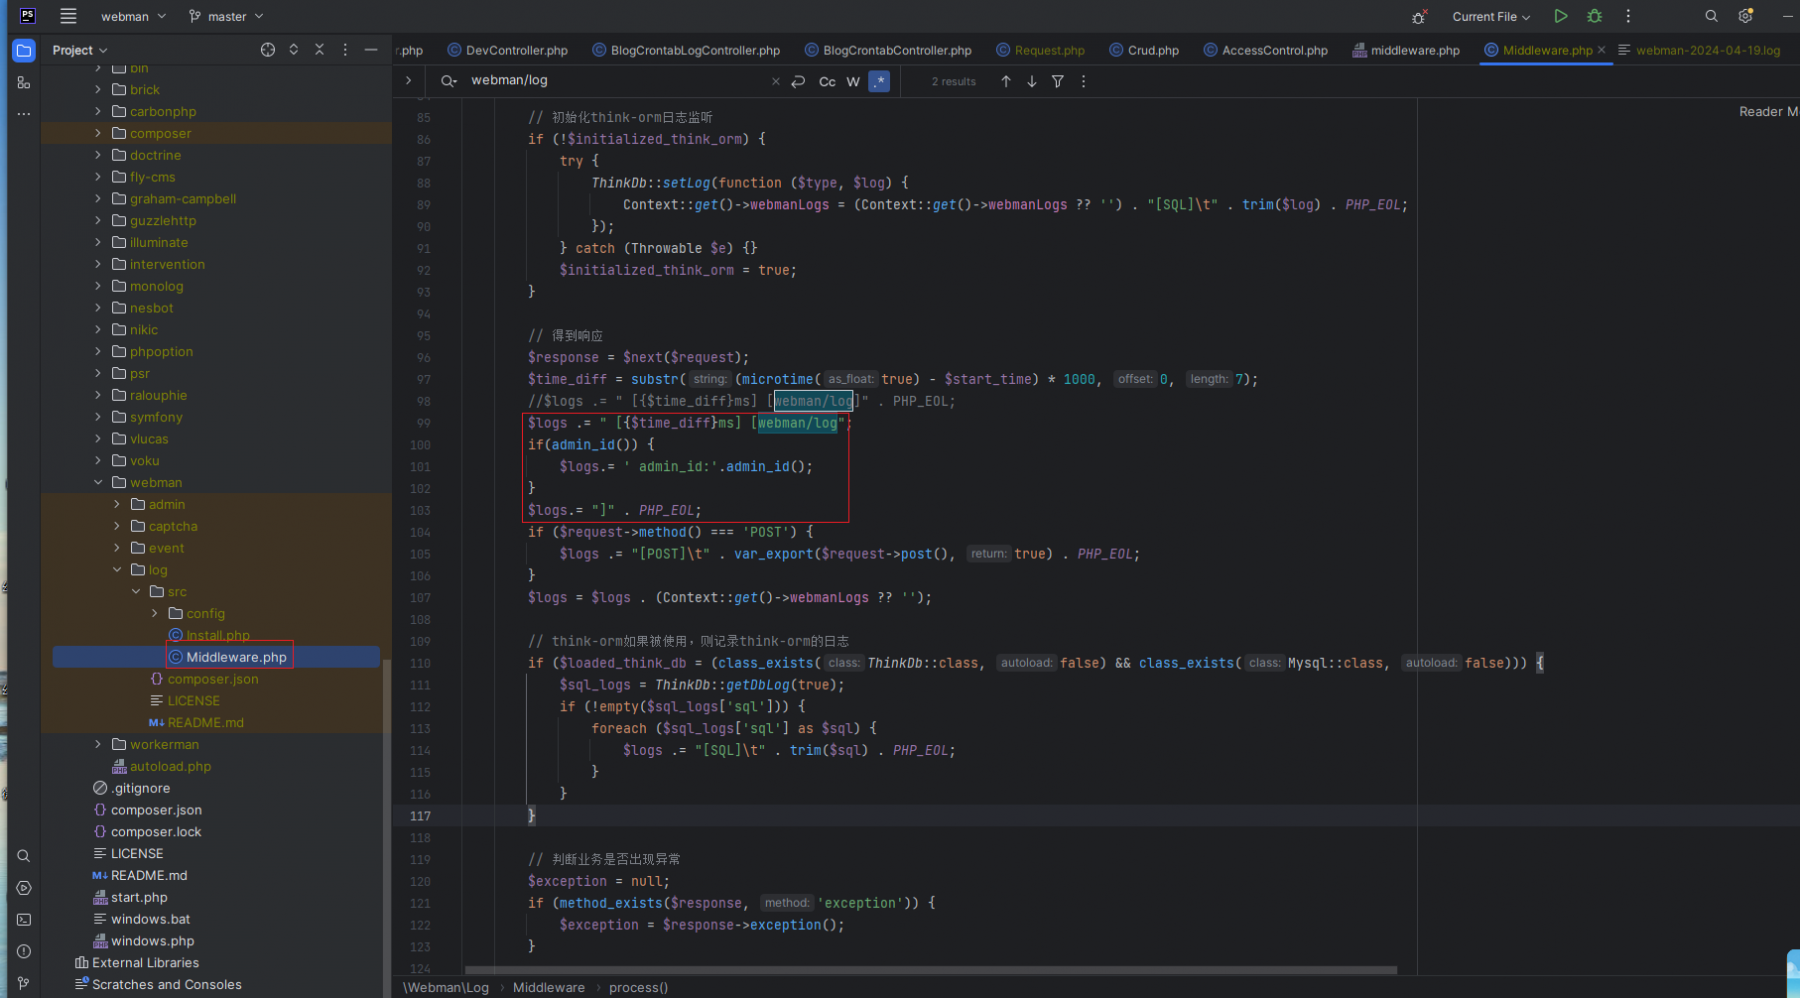1800x998 pixels.
Task: Open the Services tool window in the left bar
Action: click(24, 888)
